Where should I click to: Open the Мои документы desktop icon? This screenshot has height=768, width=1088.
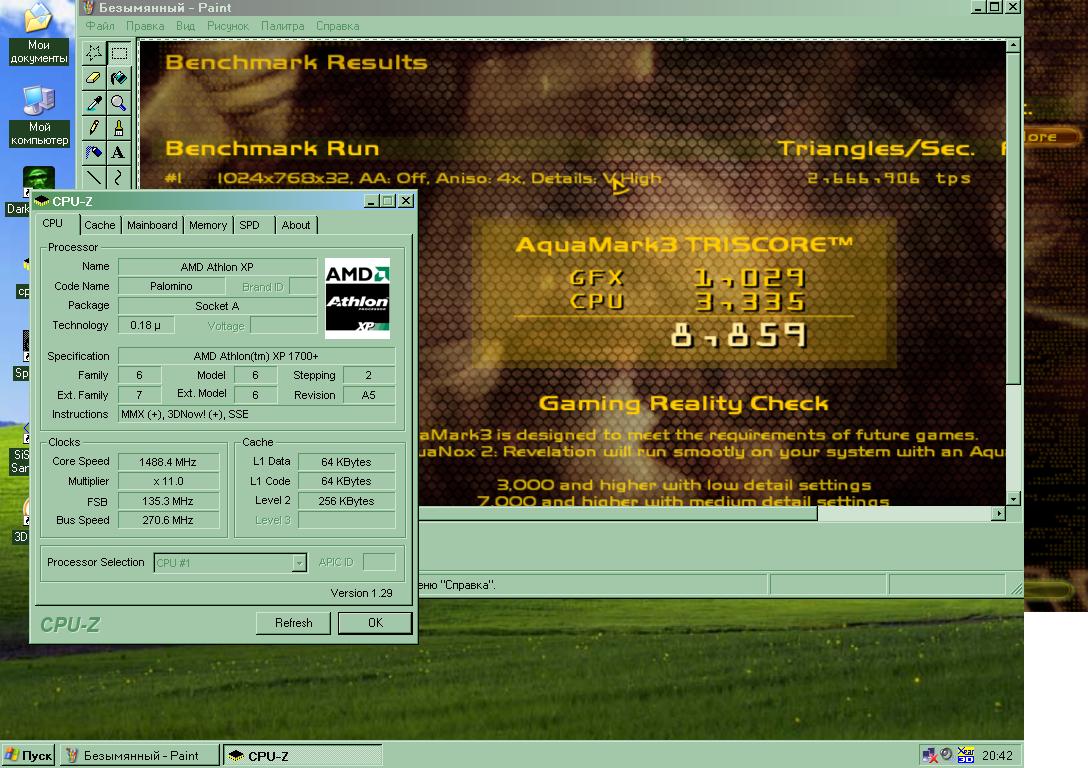point(39,33)
